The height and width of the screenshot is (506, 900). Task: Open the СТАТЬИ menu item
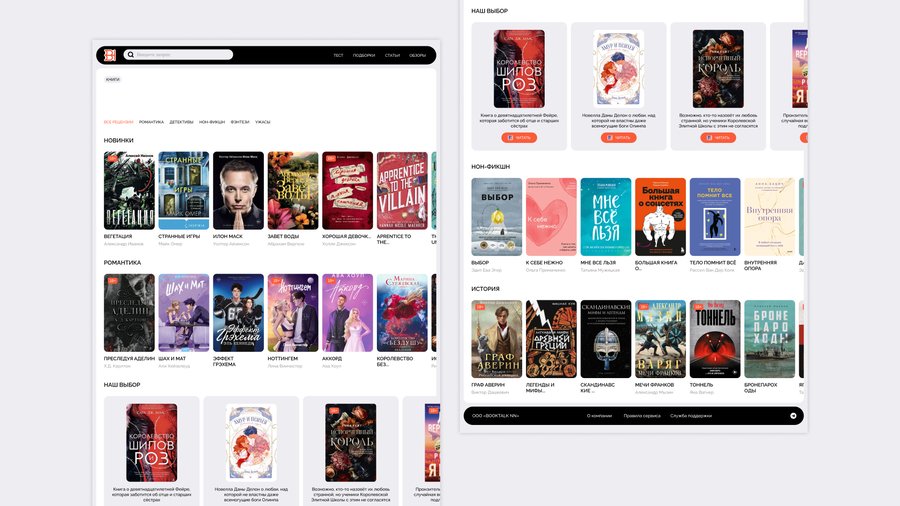pos(393,56)
